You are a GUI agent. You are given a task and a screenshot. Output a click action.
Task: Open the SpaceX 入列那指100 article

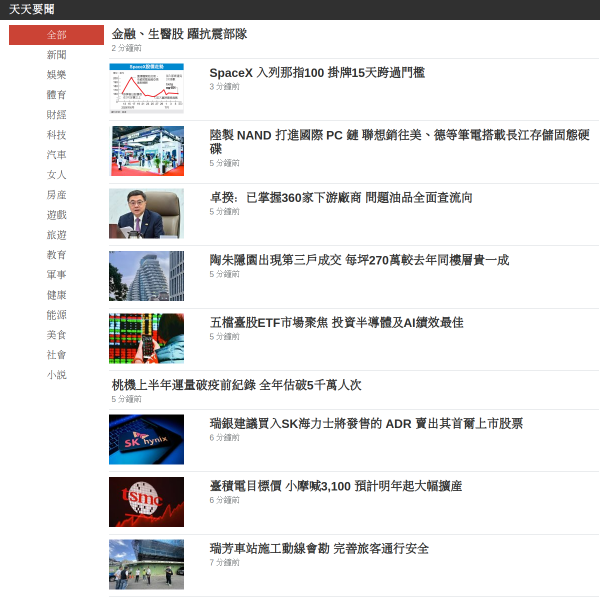[317, 73]
